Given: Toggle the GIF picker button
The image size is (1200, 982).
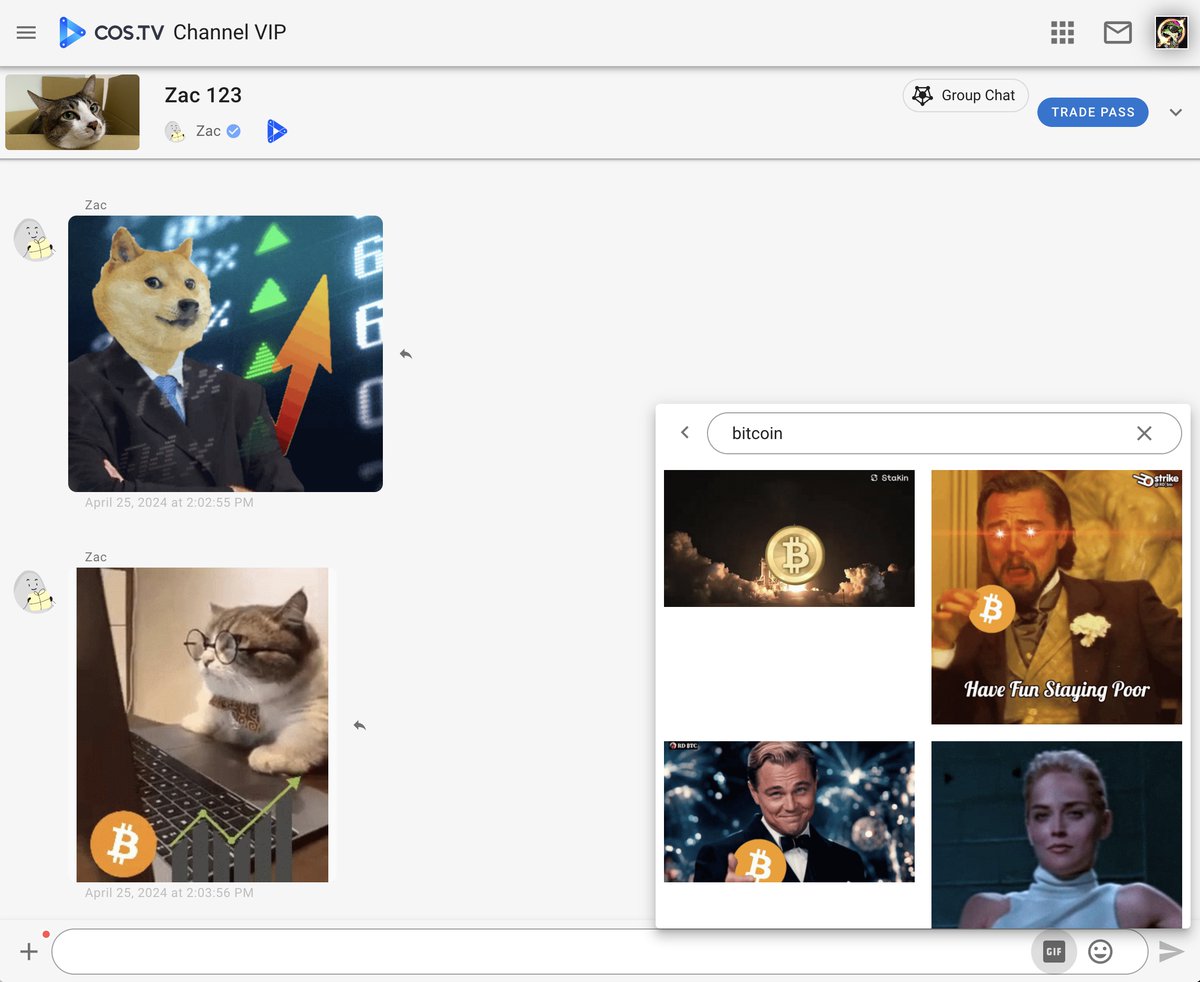Looking at the screenshot, I should click(1053, 952).
